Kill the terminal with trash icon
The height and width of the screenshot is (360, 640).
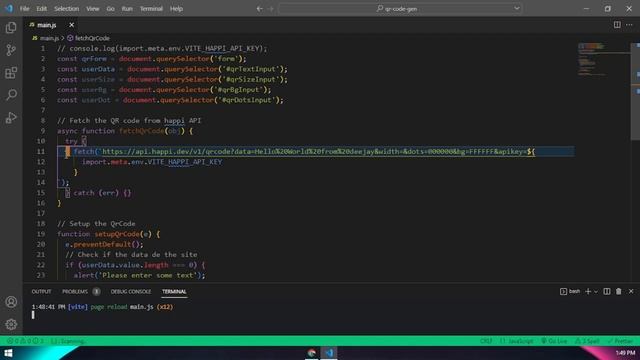point(619,291)
